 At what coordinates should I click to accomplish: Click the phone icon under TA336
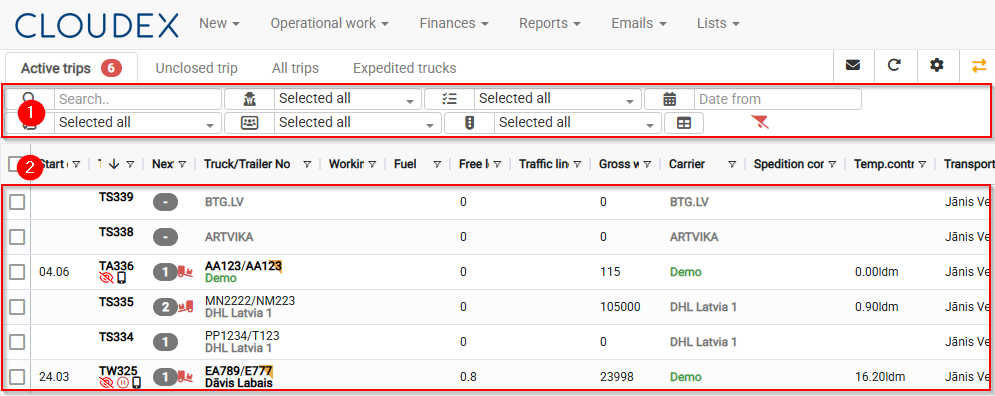pos(122,277)
